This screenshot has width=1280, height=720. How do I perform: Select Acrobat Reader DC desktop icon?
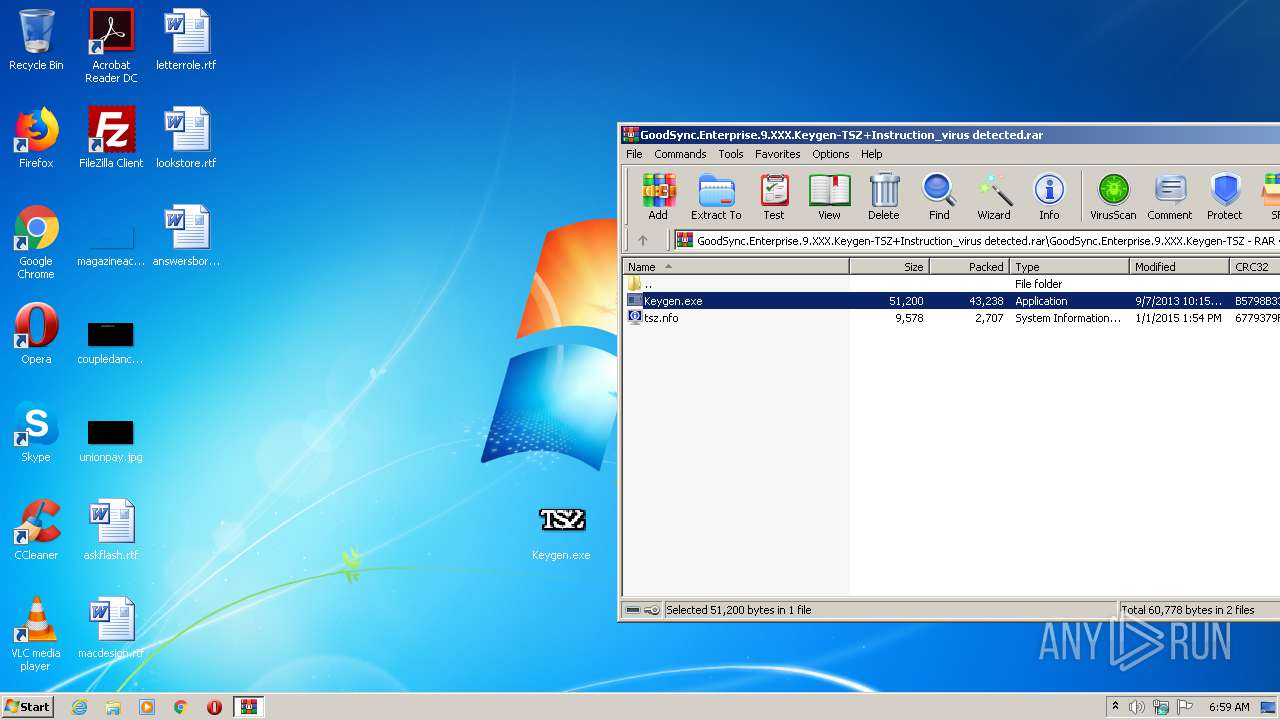(x=111, y=46)
